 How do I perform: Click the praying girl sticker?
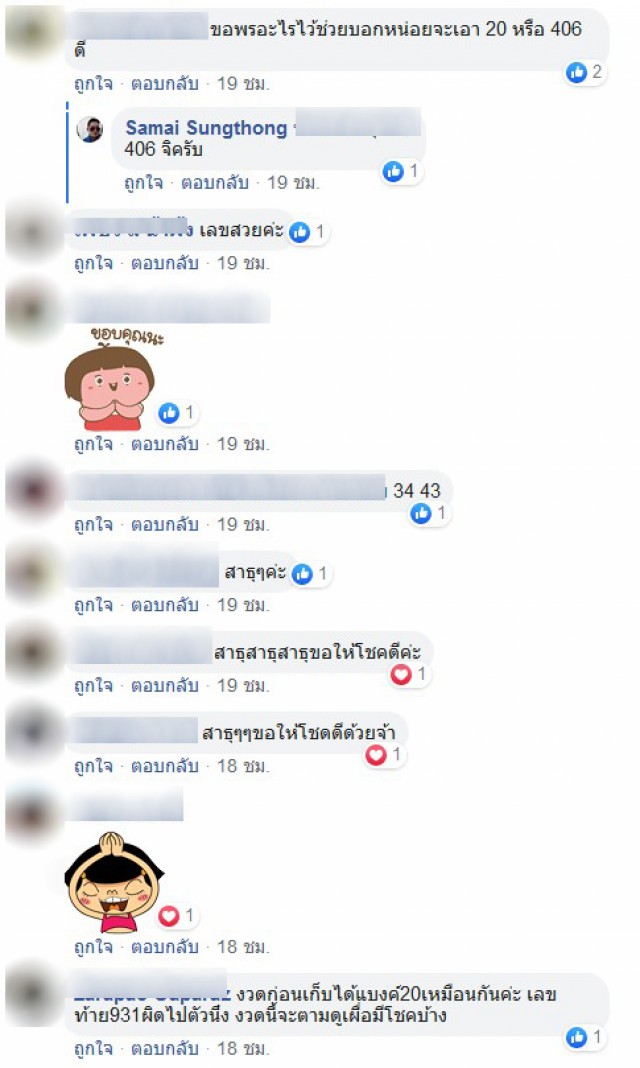point(113,882)
